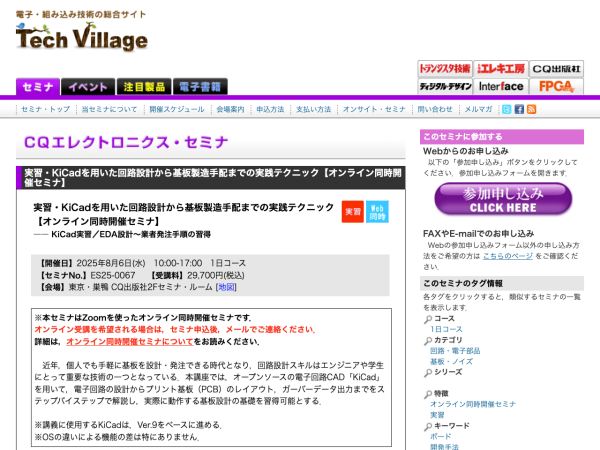Click the 参加申し込み CLICK HERE button

(x=503, y=199)
